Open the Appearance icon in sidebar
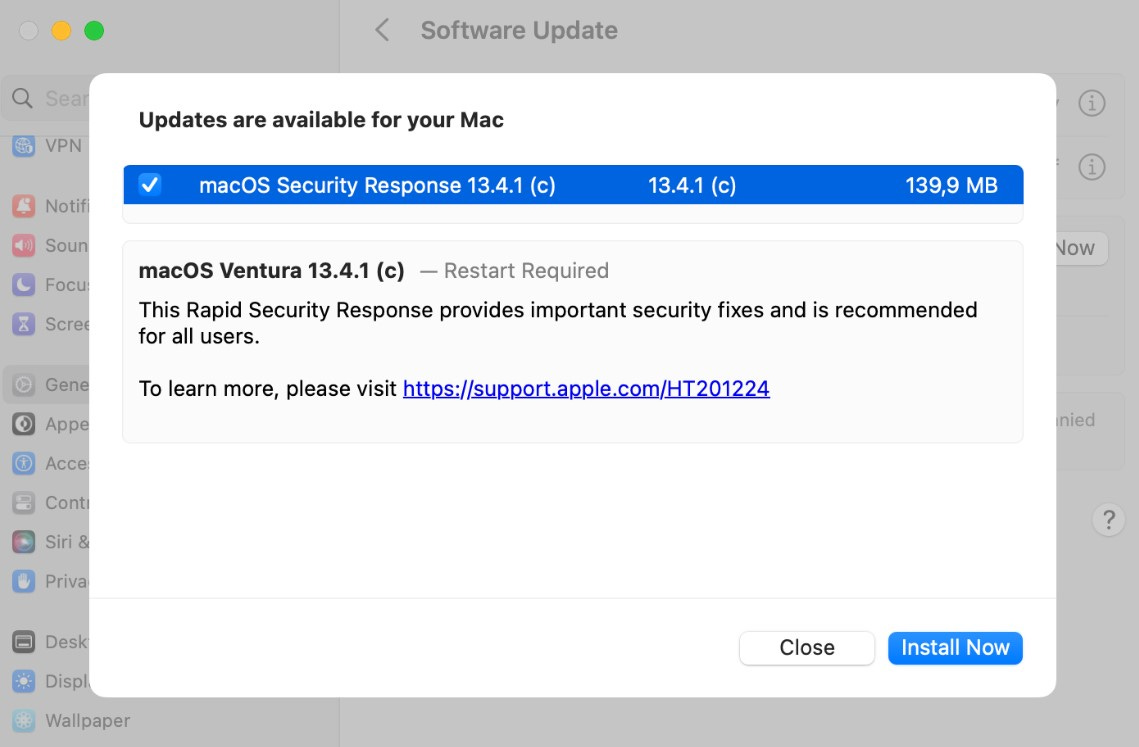The width and height of the screenshot is (1139, 747). [x=23, y=424]
